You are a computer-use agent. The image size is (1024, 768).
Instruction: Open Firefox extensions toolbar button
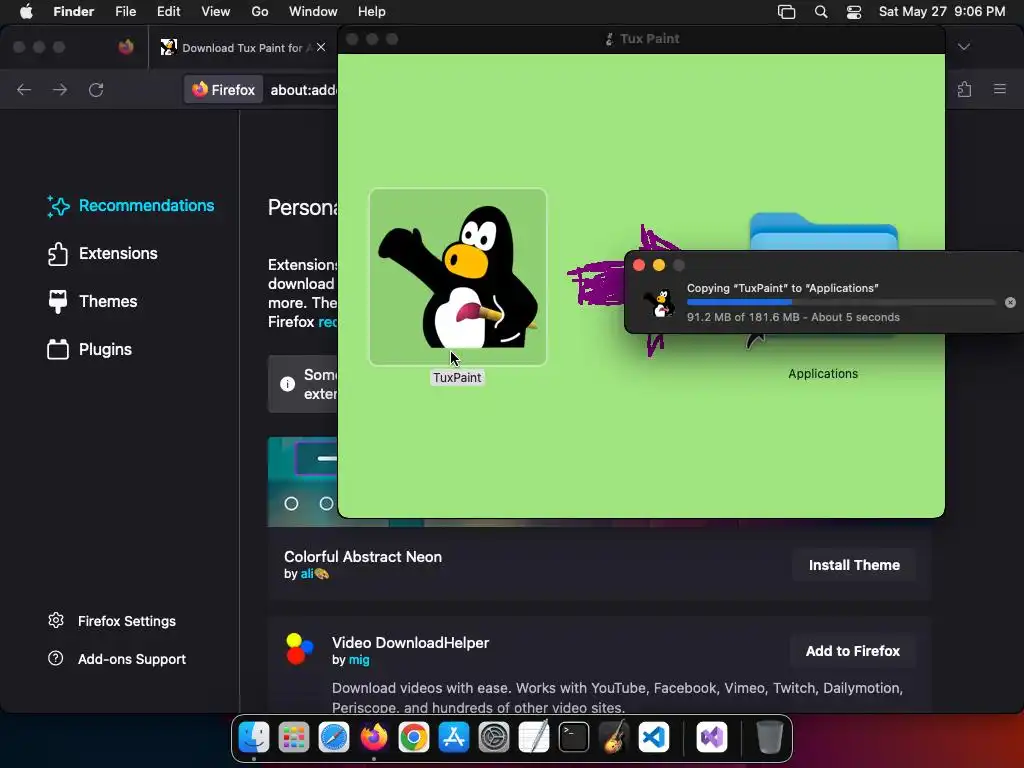coord(965,89)
